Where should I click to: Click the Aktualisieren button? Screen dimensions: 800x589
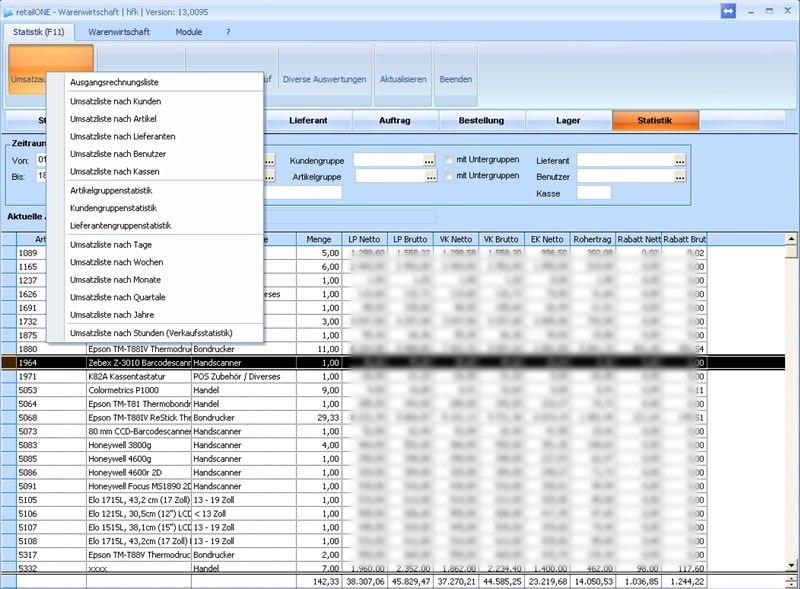pos(403,79)
